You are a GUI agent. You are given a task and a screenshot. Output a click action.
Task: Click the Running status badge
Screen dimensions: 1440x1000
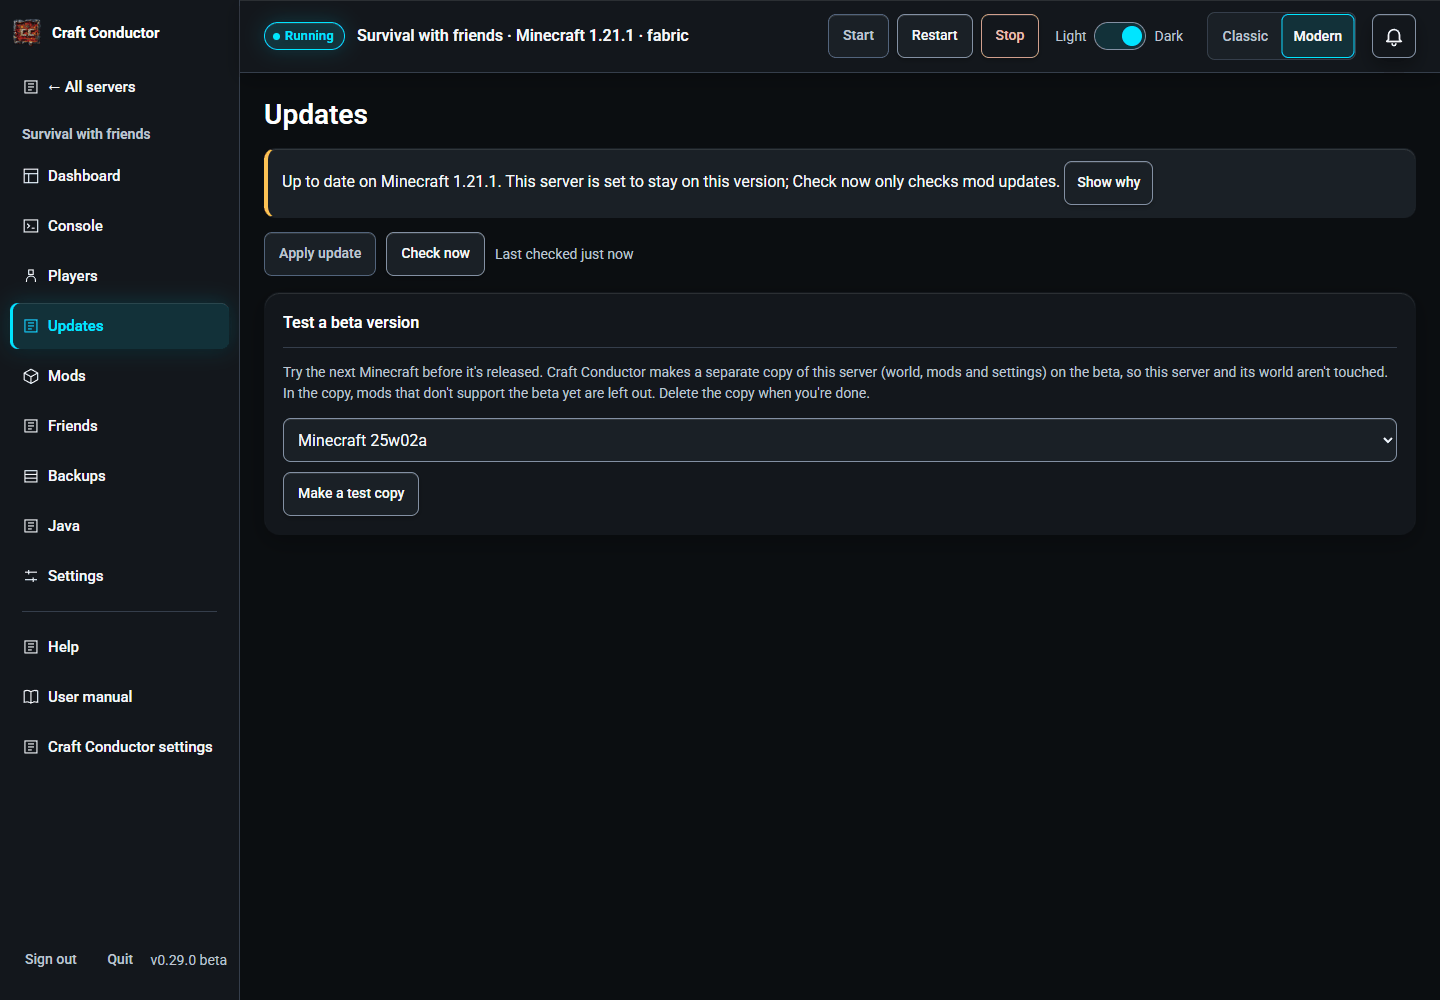tap(304, 36)
